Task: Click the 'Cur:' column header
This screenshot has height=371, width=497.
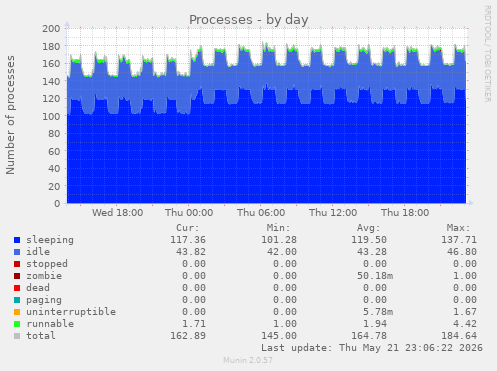Action: tap(188, 228)
